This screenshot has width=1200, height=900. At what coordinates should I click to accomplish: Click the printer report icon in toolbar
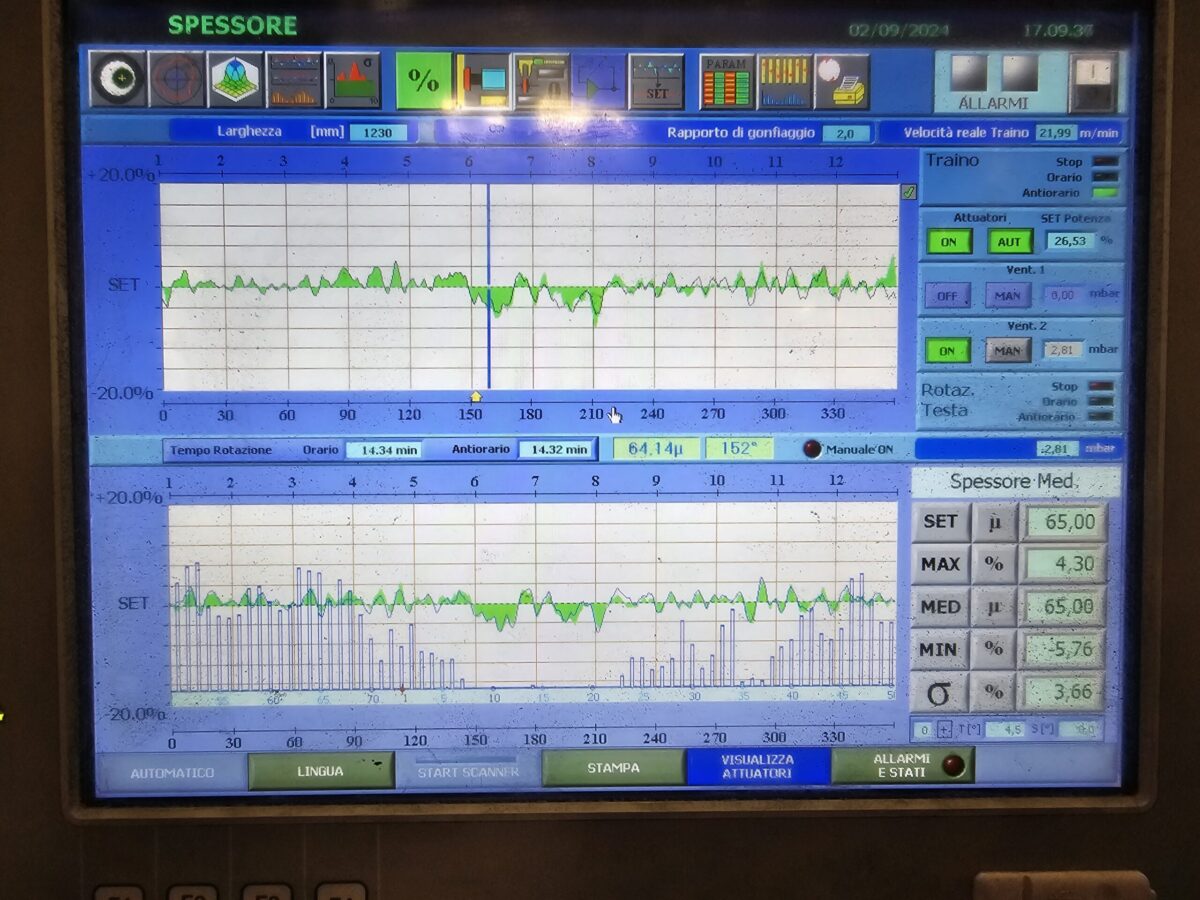click(x=841, y=81)
